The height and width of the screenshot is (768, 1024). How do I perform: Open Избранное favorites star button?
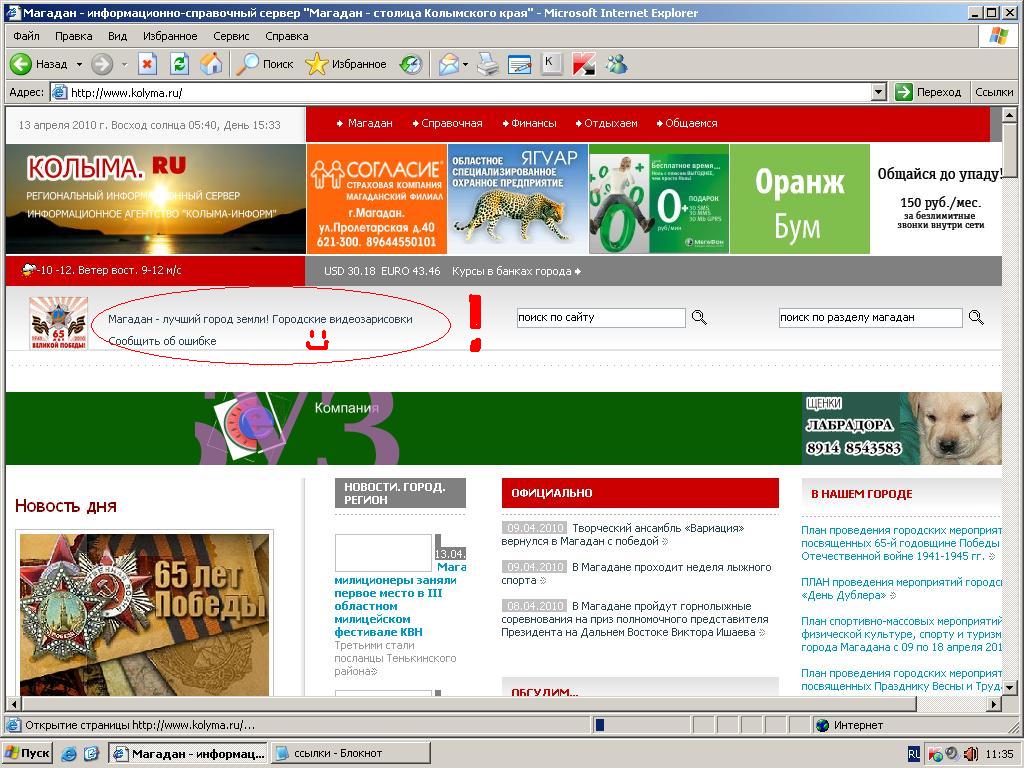[346, 64]
